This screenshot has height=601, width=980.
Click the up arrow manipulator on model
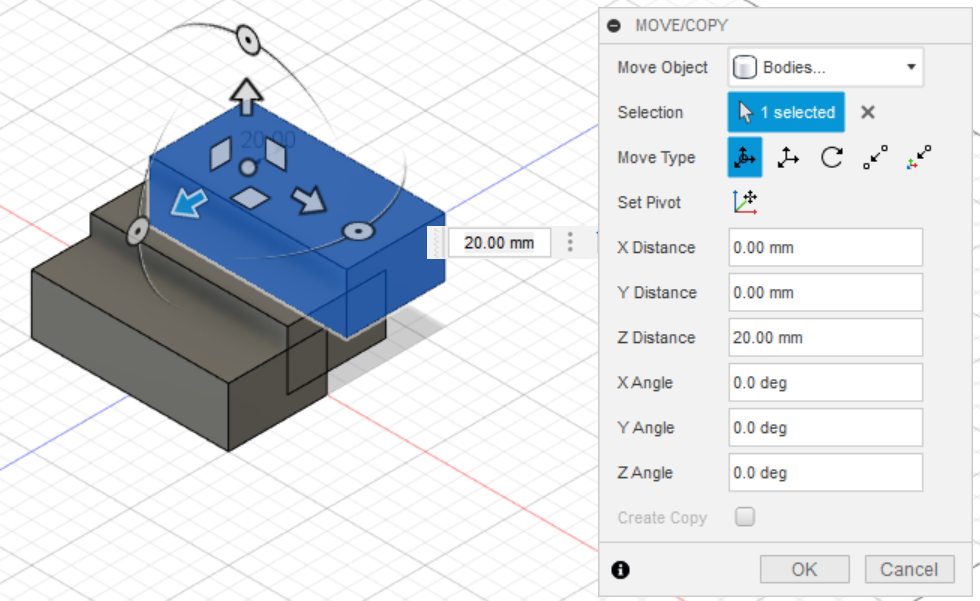click(x=246, y=96)
